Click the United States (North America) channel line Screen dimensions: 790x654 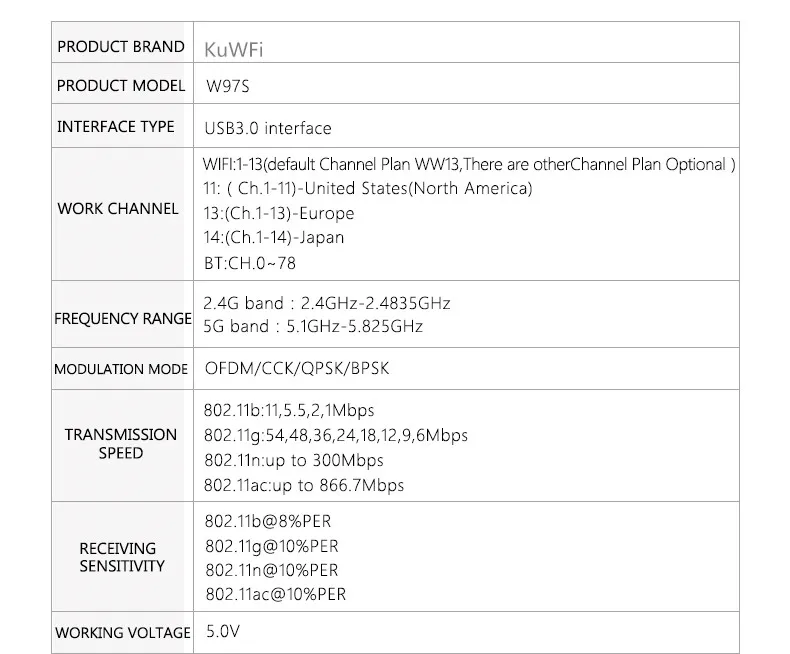tap(368, 188)
